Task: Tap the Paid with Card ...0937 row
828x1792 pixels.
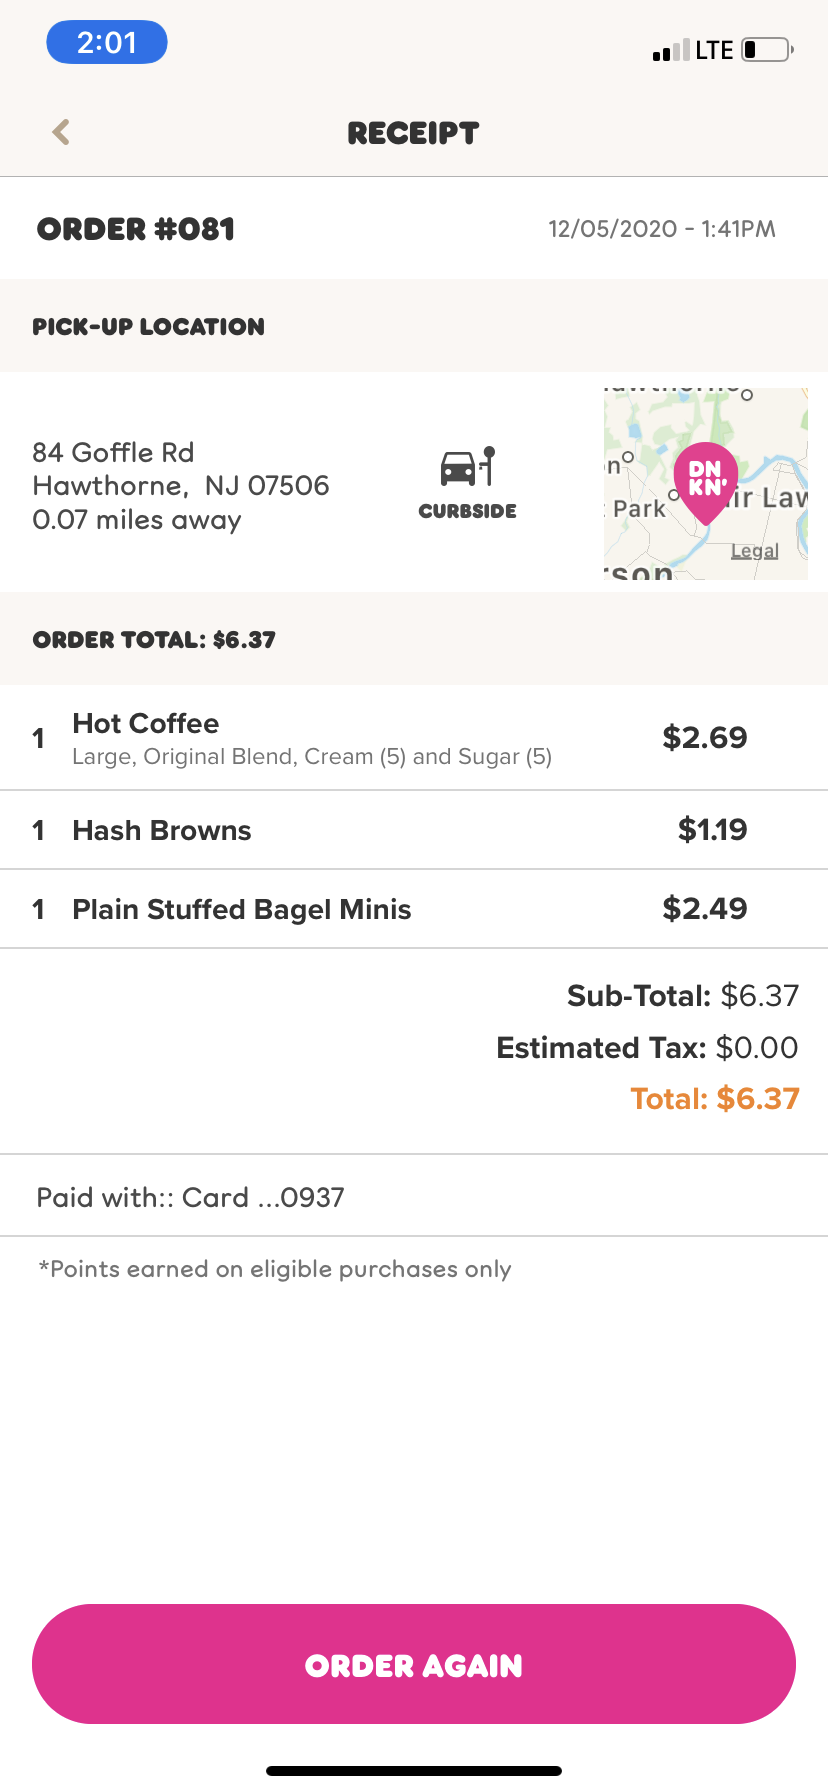Action: pos(191,1197)
